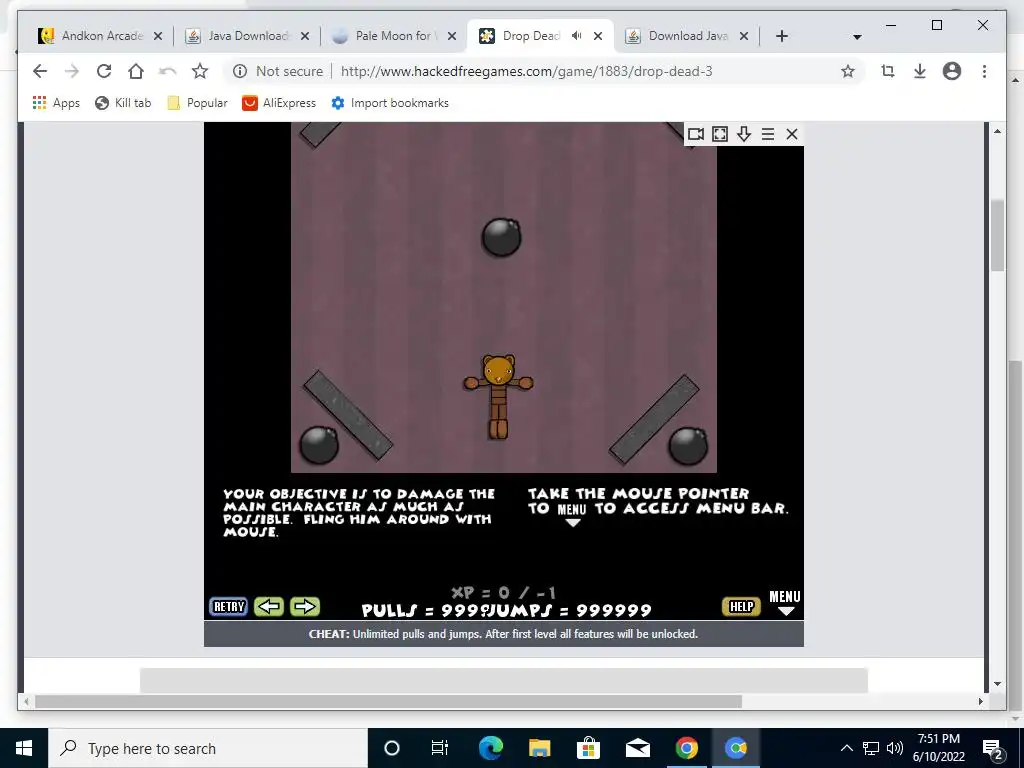The height and width of the screenshot is (768, 1024).
Task: Click the taskbar search box
Action: [x=208, y=748]
